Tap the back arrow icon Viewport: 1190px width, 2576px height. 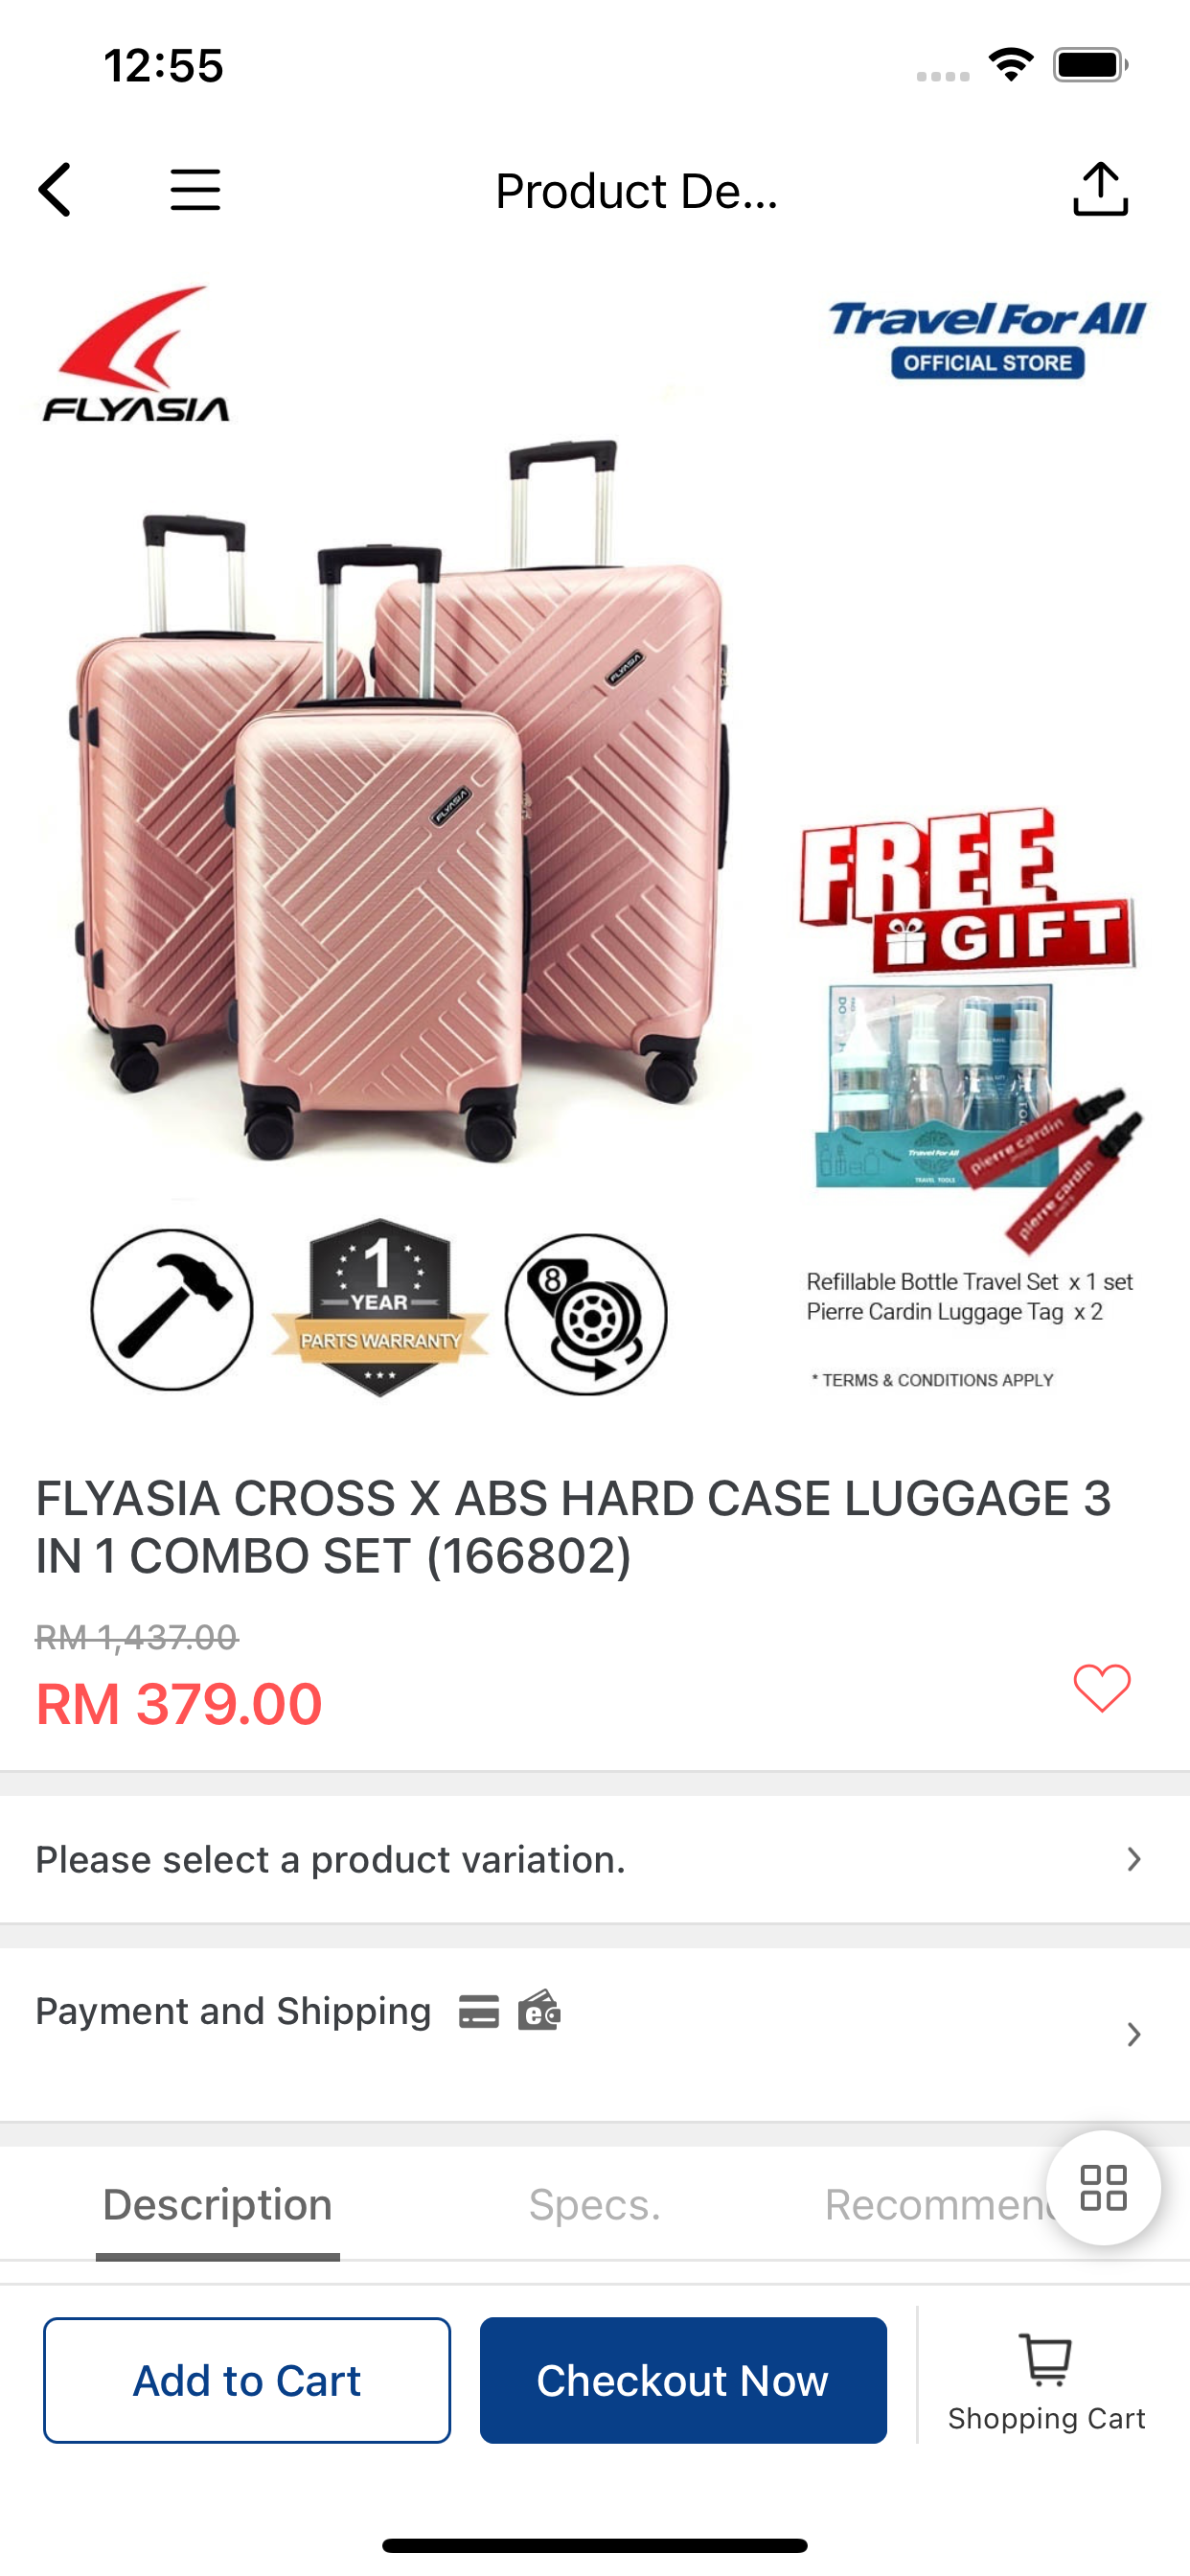(x=55, y=190)
